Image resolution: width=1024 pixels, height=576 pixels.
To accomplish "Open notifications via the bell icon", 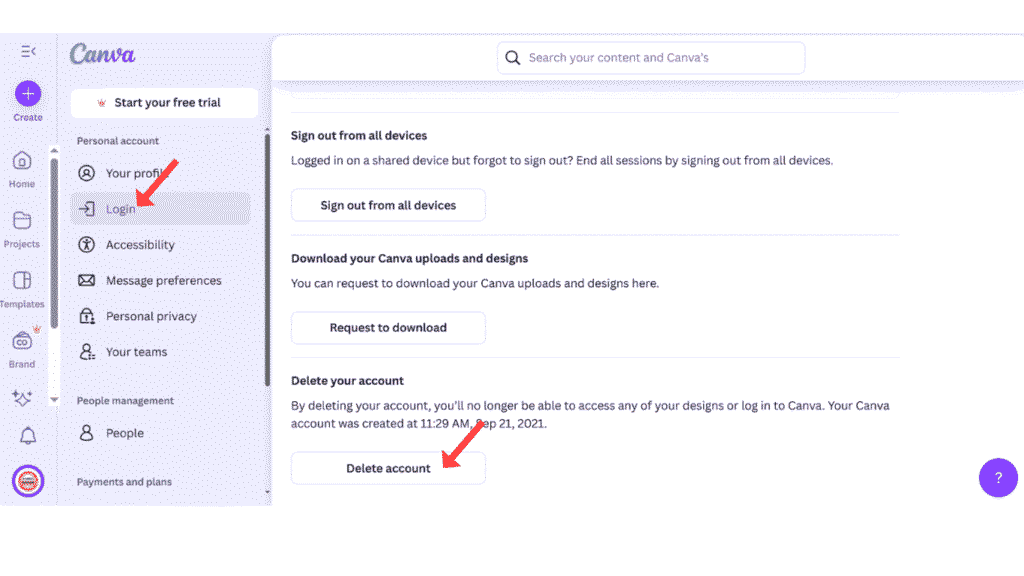I will [x=27, y=434].
